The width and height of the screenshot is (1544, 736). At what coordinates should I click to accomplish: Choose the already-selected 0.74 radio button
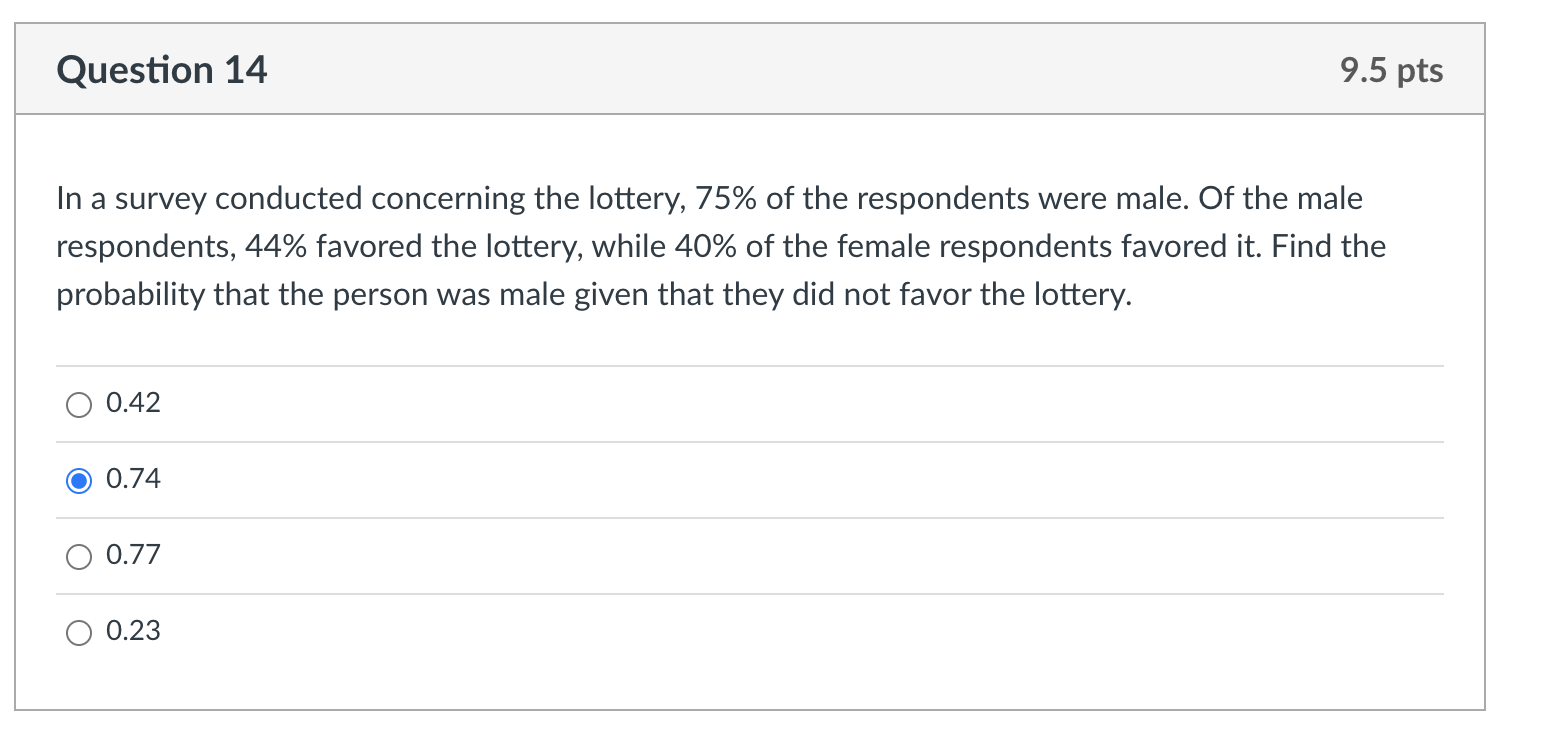coord(78,481)
